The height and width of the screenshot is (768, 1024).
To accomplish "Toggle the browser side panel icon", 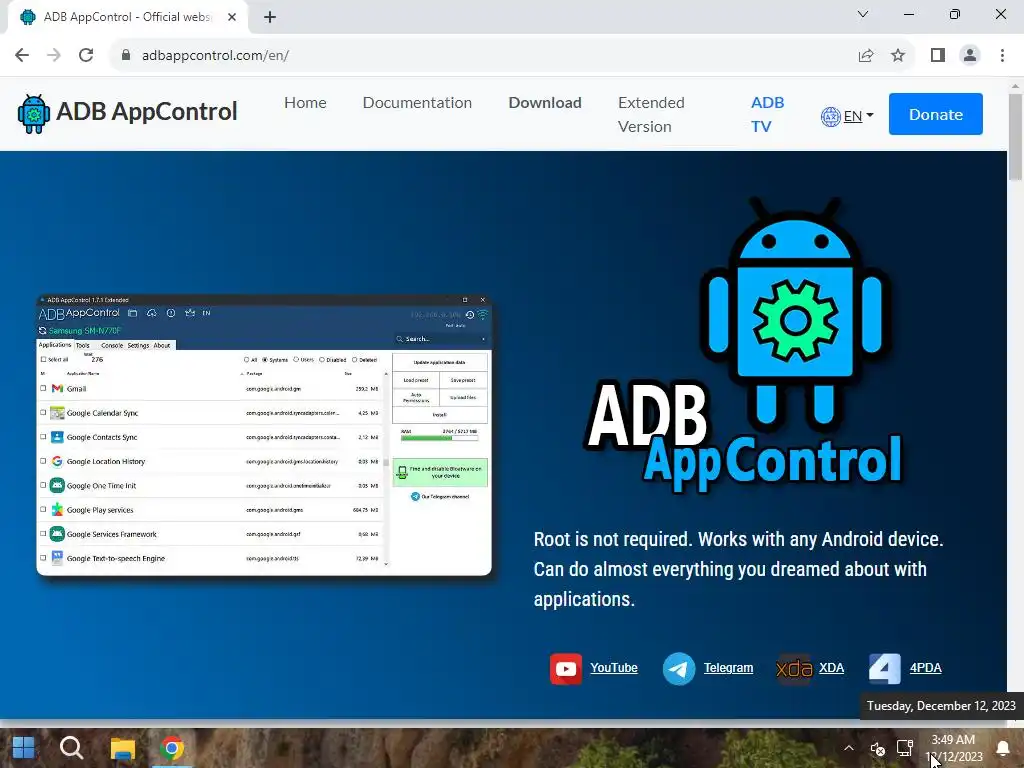I will (x=938, y=56).
